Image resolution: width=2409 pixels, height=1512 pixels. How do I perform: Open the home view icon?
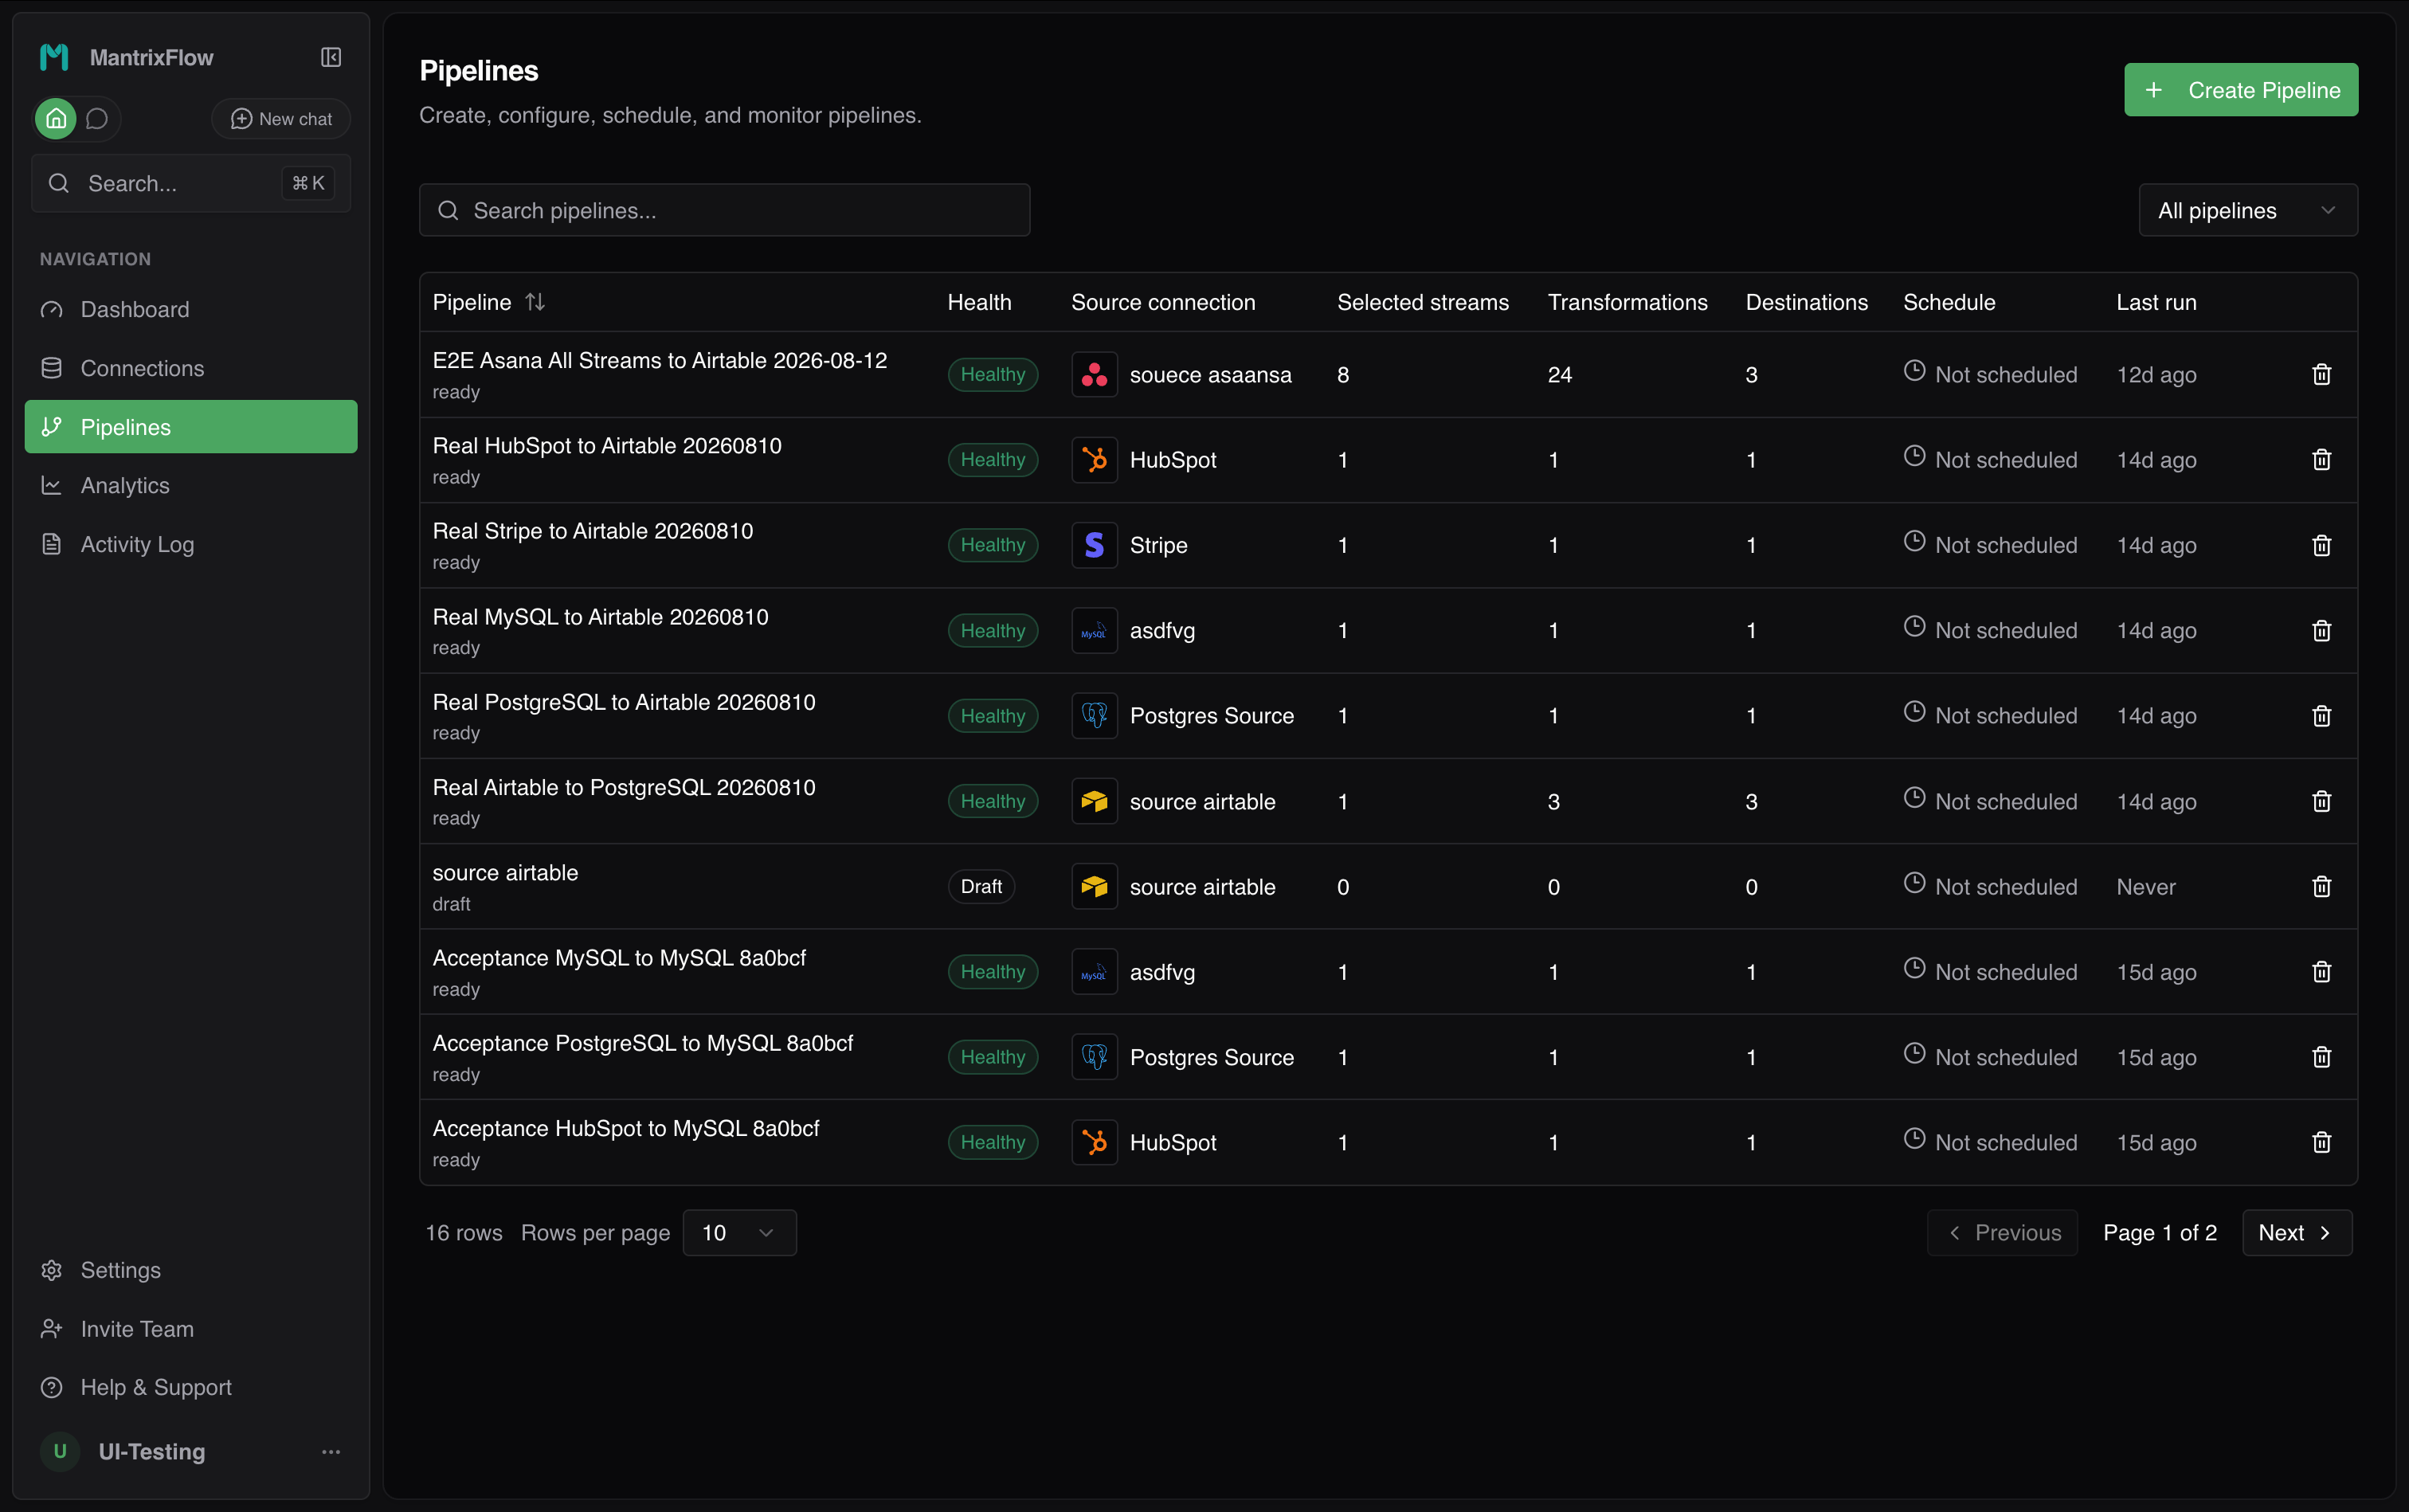[x=56, y=119]
